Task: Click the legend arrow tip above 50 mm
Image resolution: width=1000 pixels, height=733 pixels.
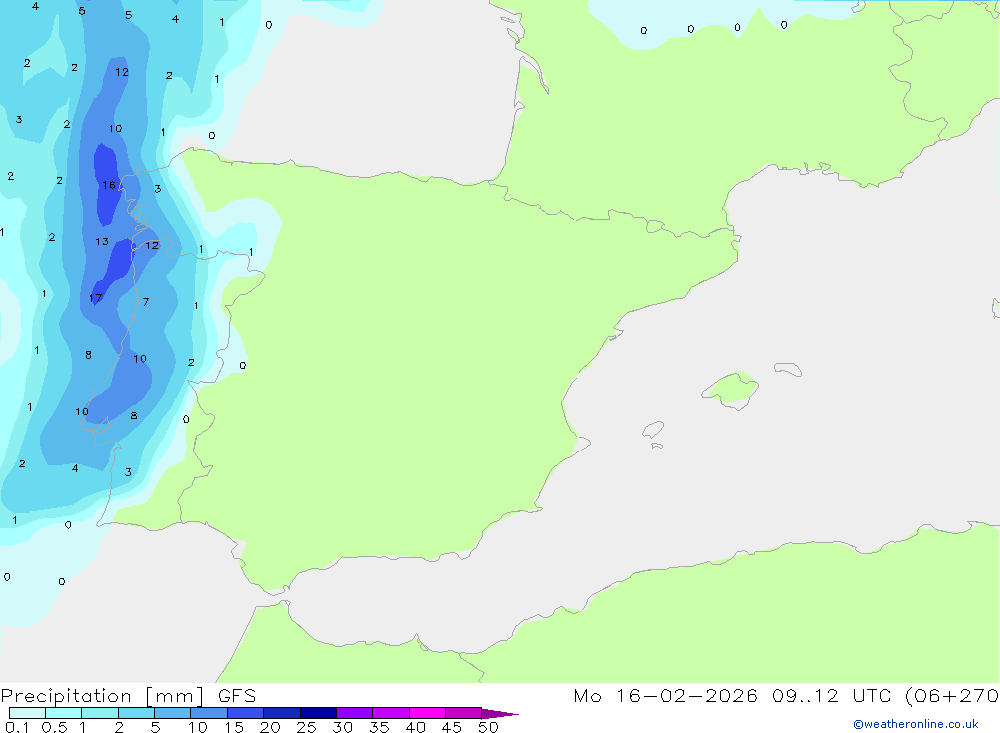Action: pyautogui.click(x=499, y=713)
